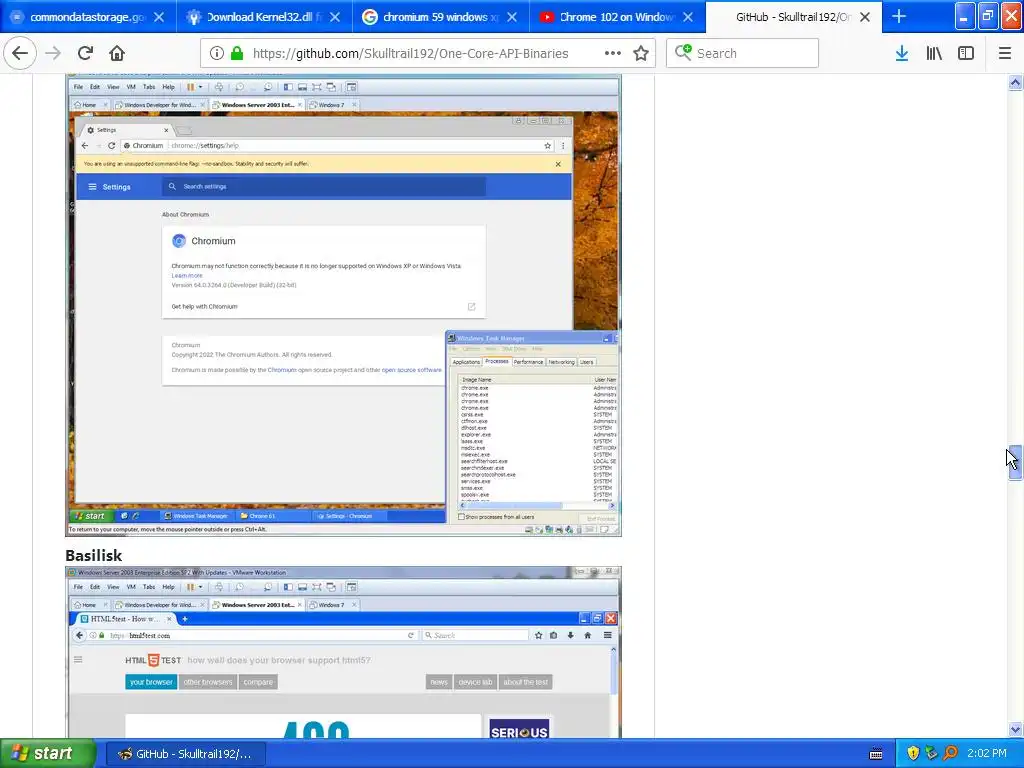Viewport: 1024px width, 768px height.
Task: Close the commondatastorage tab
Action: tap(159, 17)
